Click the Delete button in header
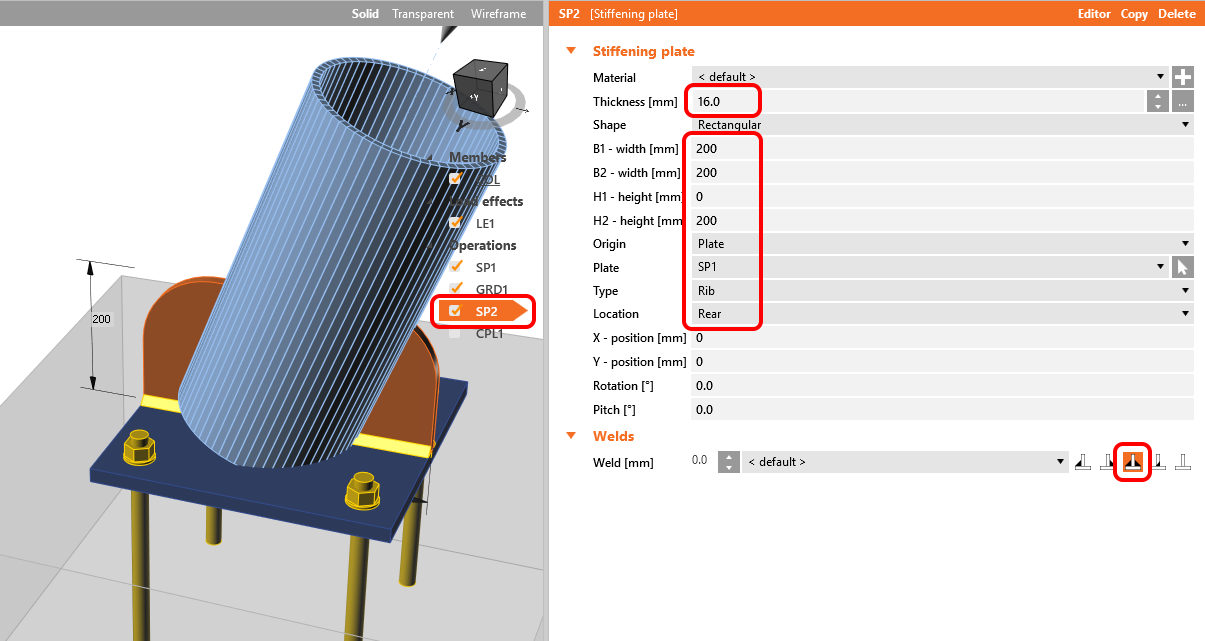Image resolution: width=1205 pixels, height=641 pixels. tap(1177, 14)
